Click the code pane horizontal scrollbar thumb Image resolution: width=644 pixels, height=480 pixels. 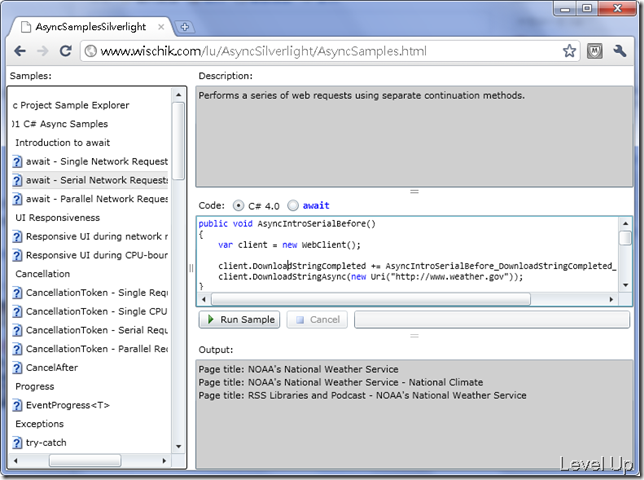pyautogui.click(x=371, y=299)
